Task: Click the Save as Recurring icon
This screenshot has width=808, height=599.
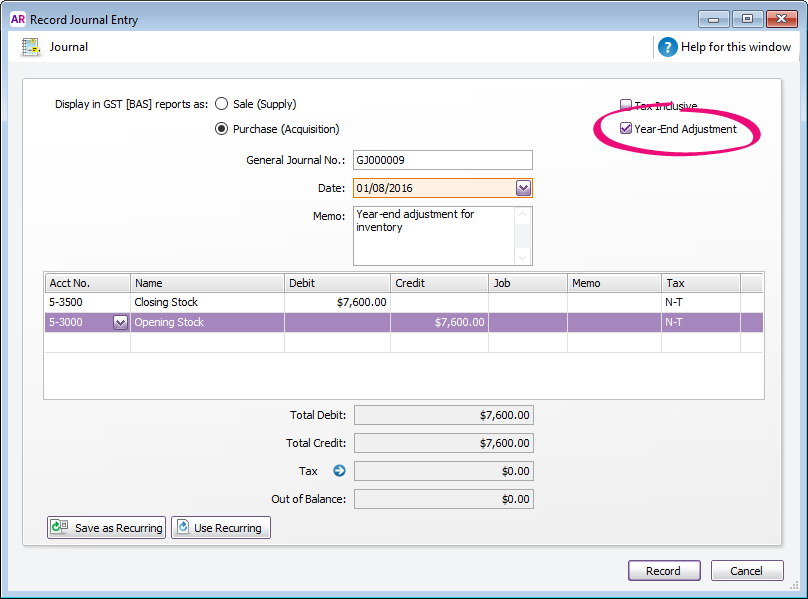Action: point(60,527)
